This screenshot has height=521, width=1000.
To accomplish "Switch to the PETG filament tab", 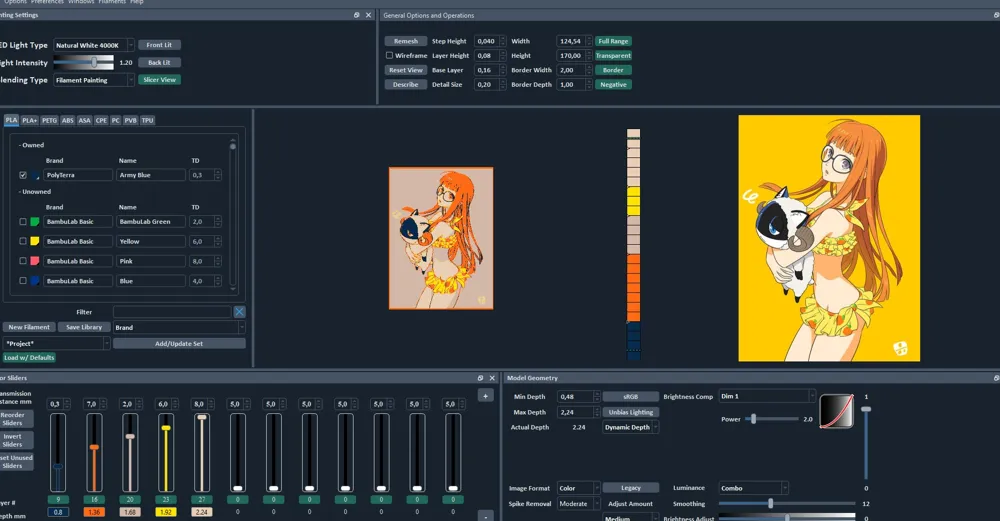I will click(x=49, y=121).
